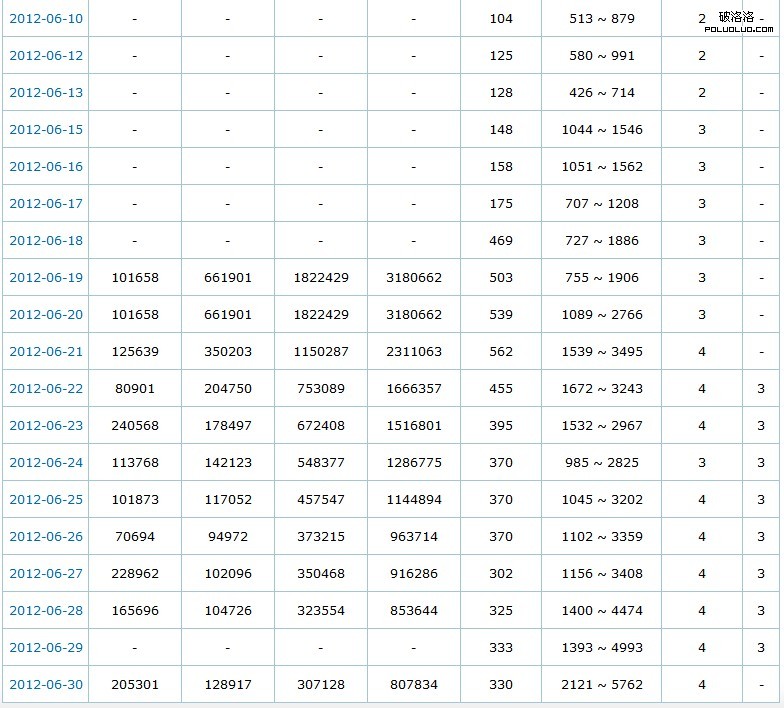The height and width of the screenshot is (708, 784).
Task: Follow the 2012-06-24 date link
Action: point(46,463)
